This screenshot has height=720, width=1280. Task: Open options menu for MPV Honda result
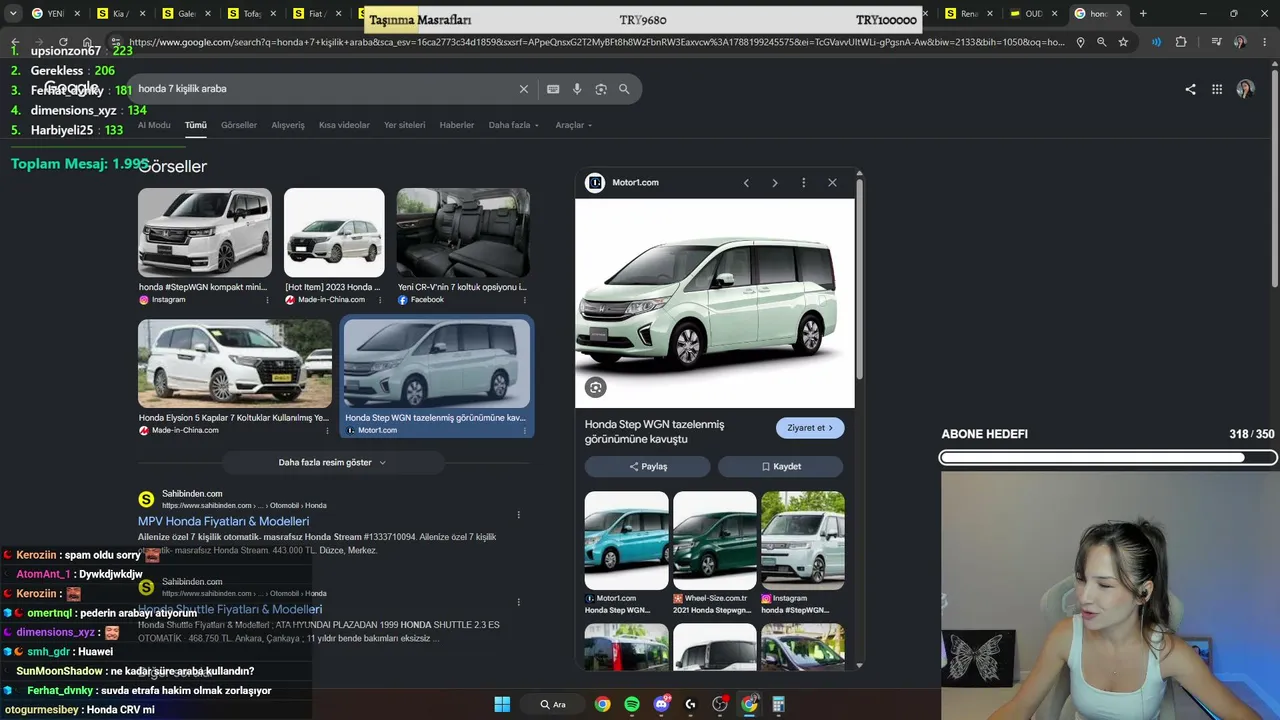[518, 515]
